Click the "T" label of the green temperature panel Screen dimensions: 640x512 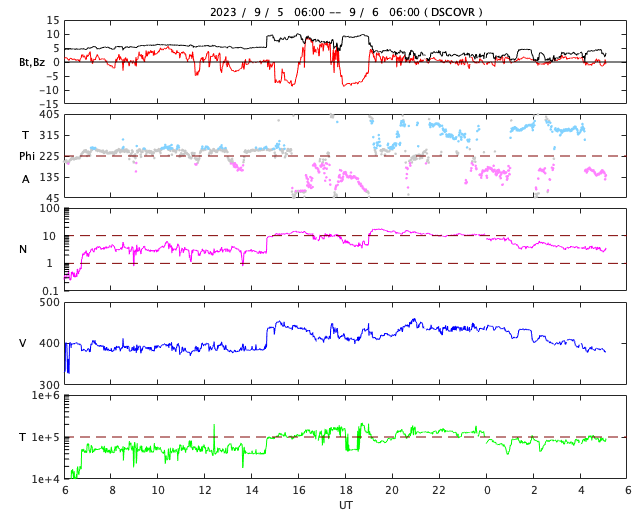click(x=23, y=437)
